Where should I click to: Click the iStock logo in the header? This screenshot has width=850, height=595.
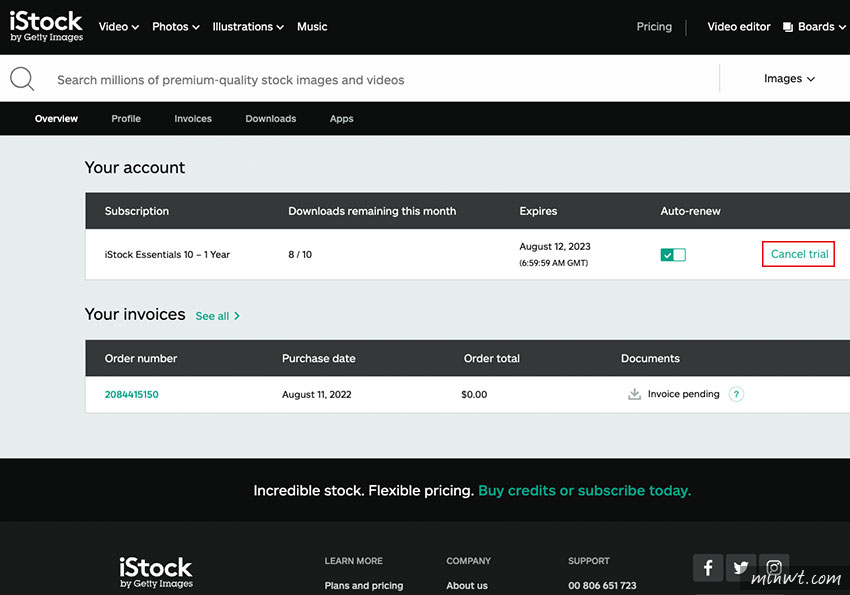(46, 26)
